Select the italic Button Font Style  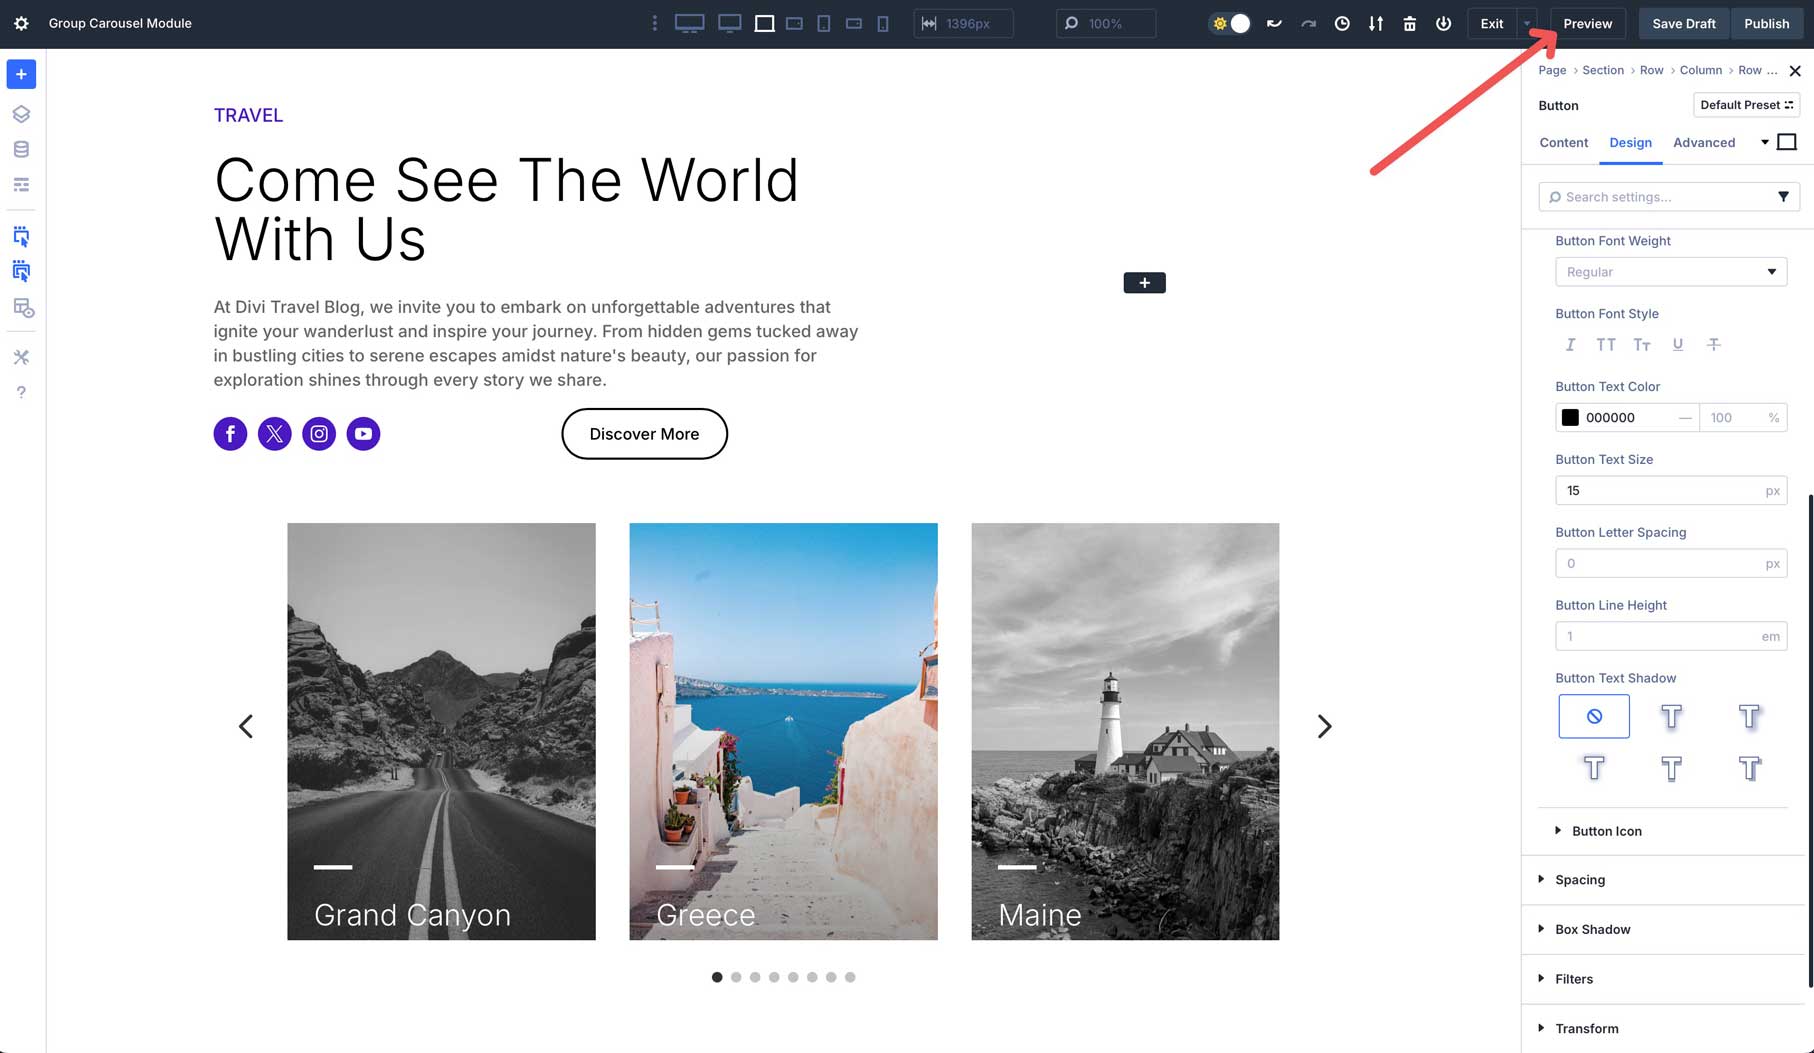pyautogui.click(x=1570, y=344)
